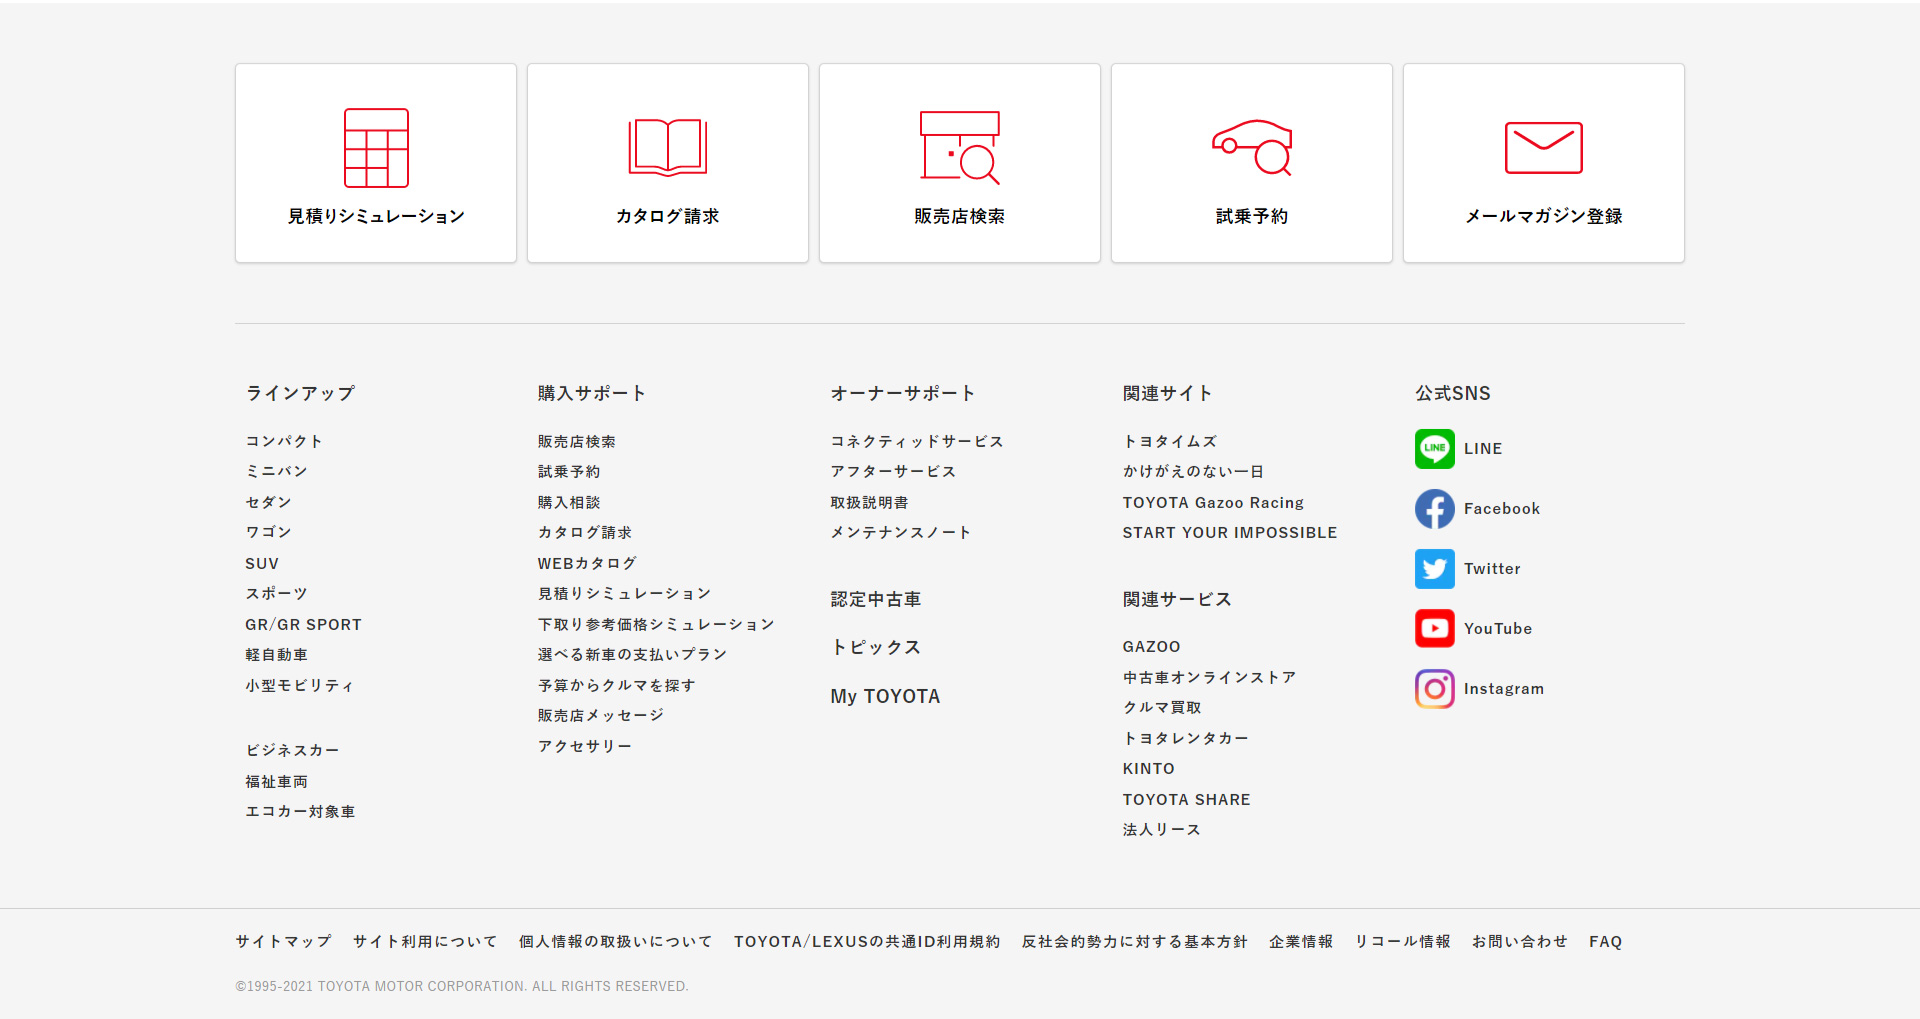Viewport: 1920px width, 1019px height.
Task: Open TOYOTA Gazoo Racing link
Action: coord(1213,503)
